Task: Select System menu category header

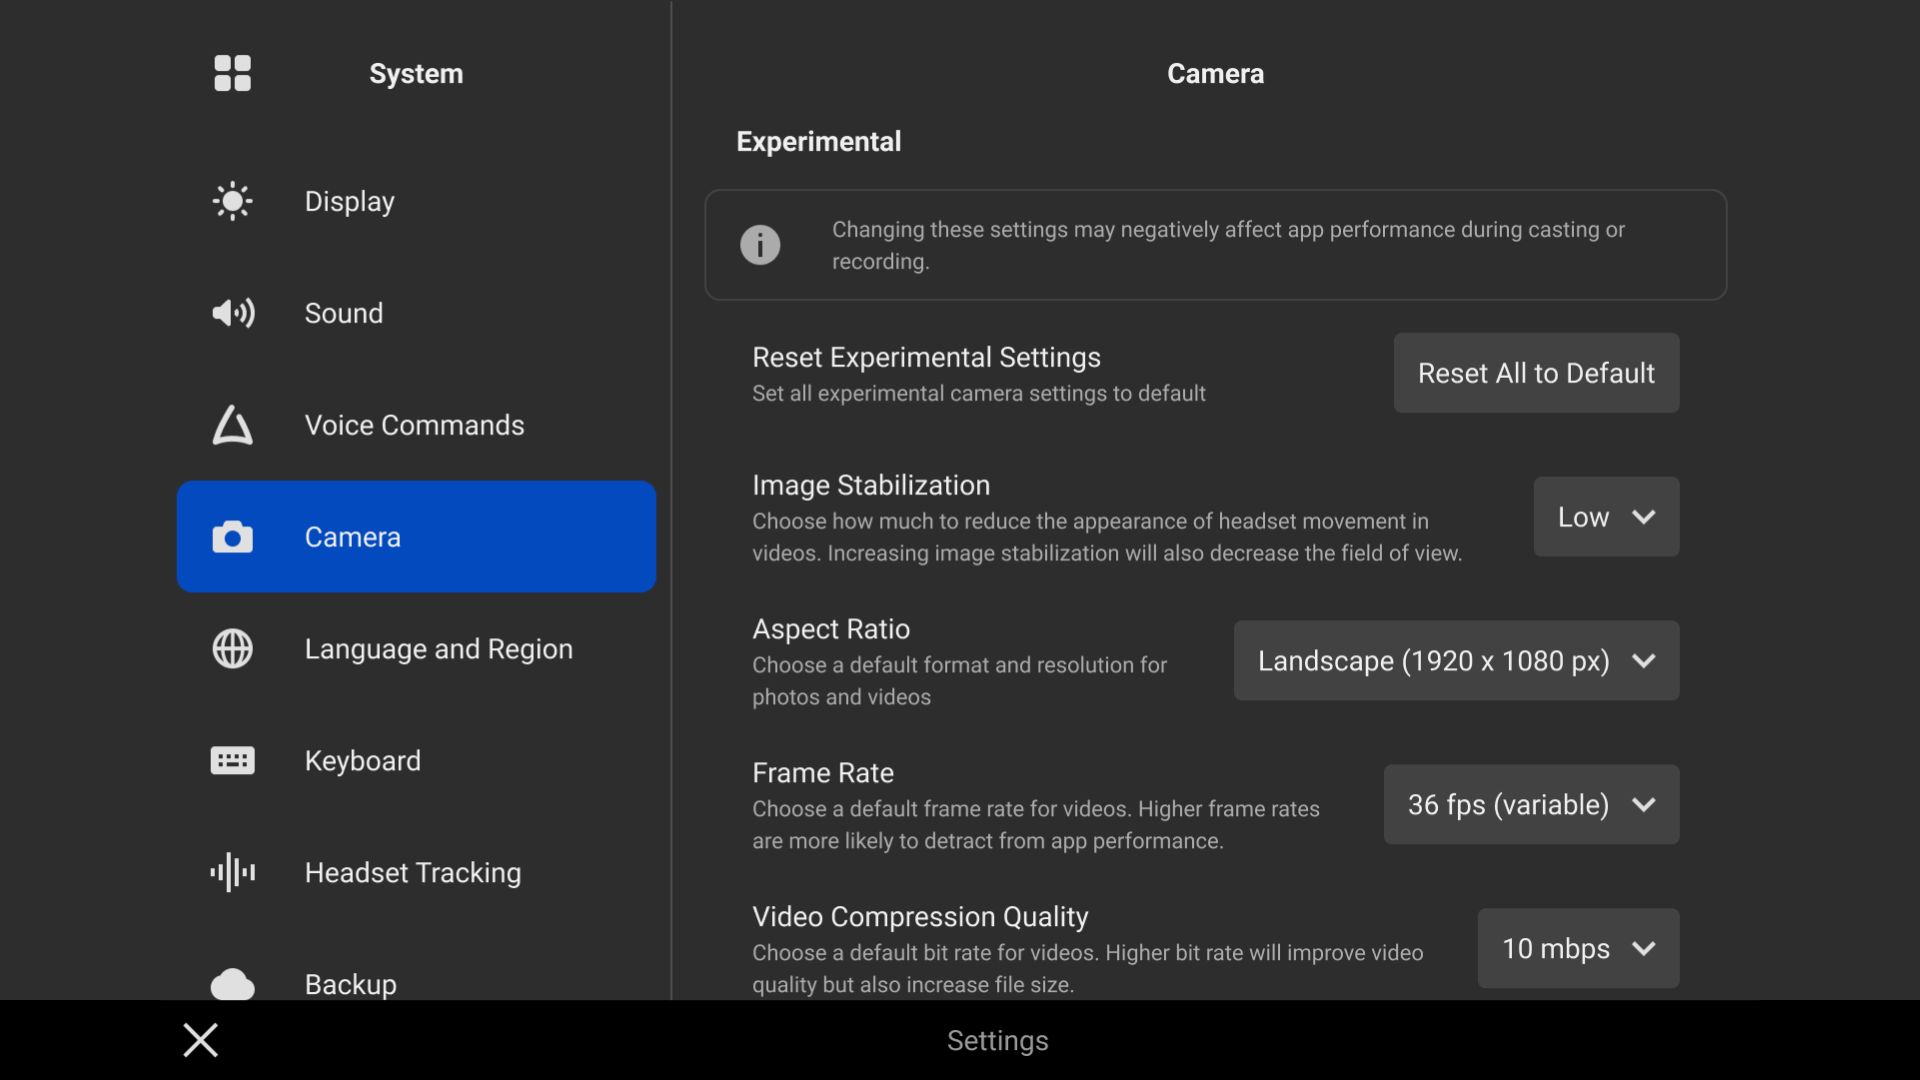Action: pos(415,73)
